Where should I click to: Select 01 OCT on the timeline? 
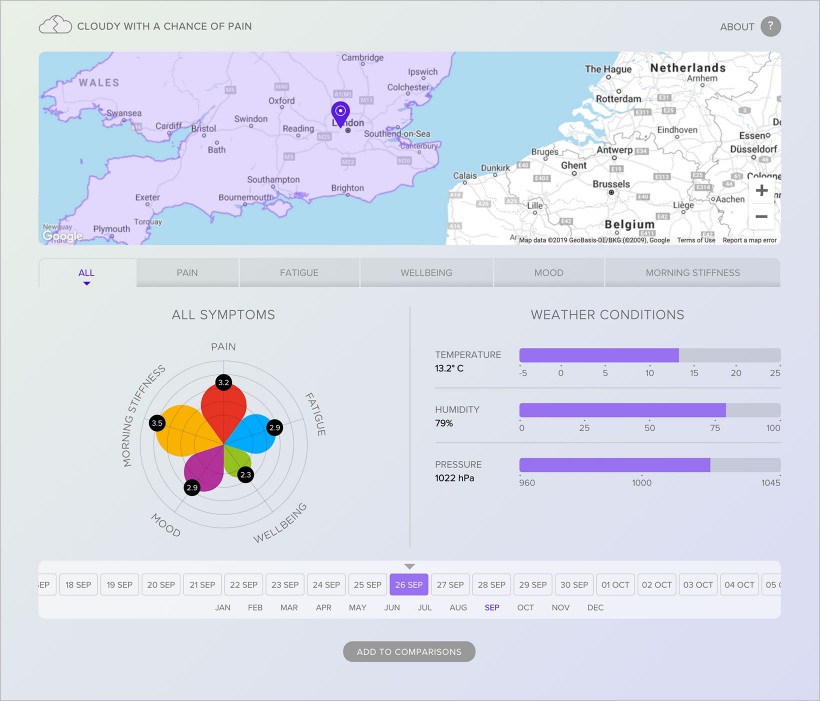pyautogui.click(x=616, y=585)
